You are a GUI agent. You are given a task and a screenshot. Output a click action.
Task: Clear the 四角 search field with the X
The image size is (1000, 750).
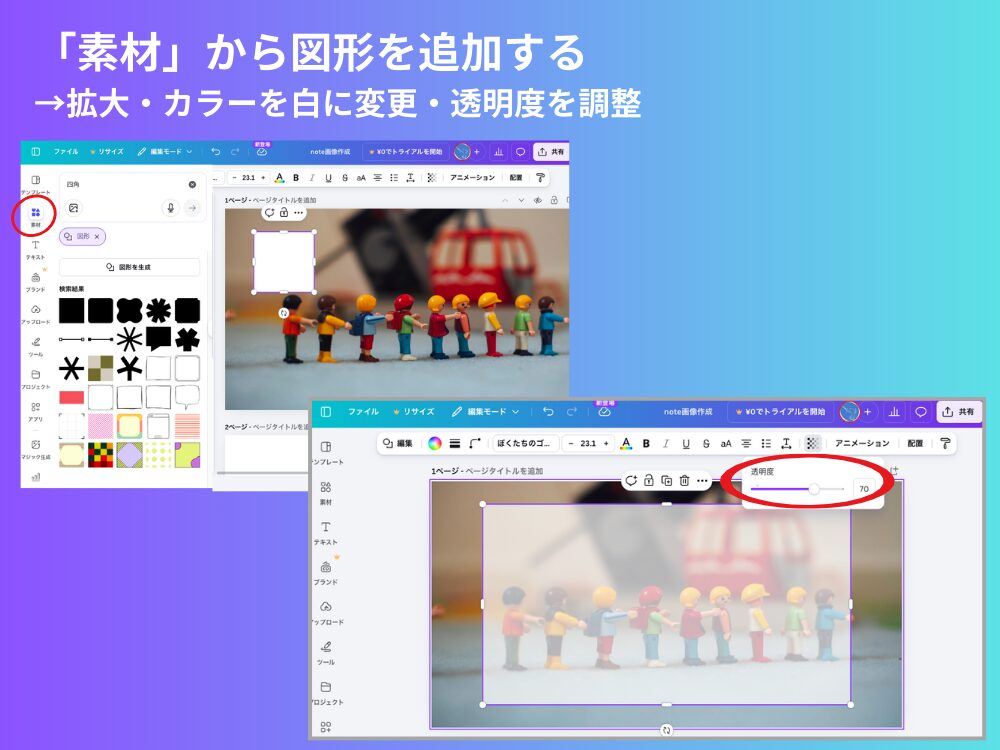(192, 184)
